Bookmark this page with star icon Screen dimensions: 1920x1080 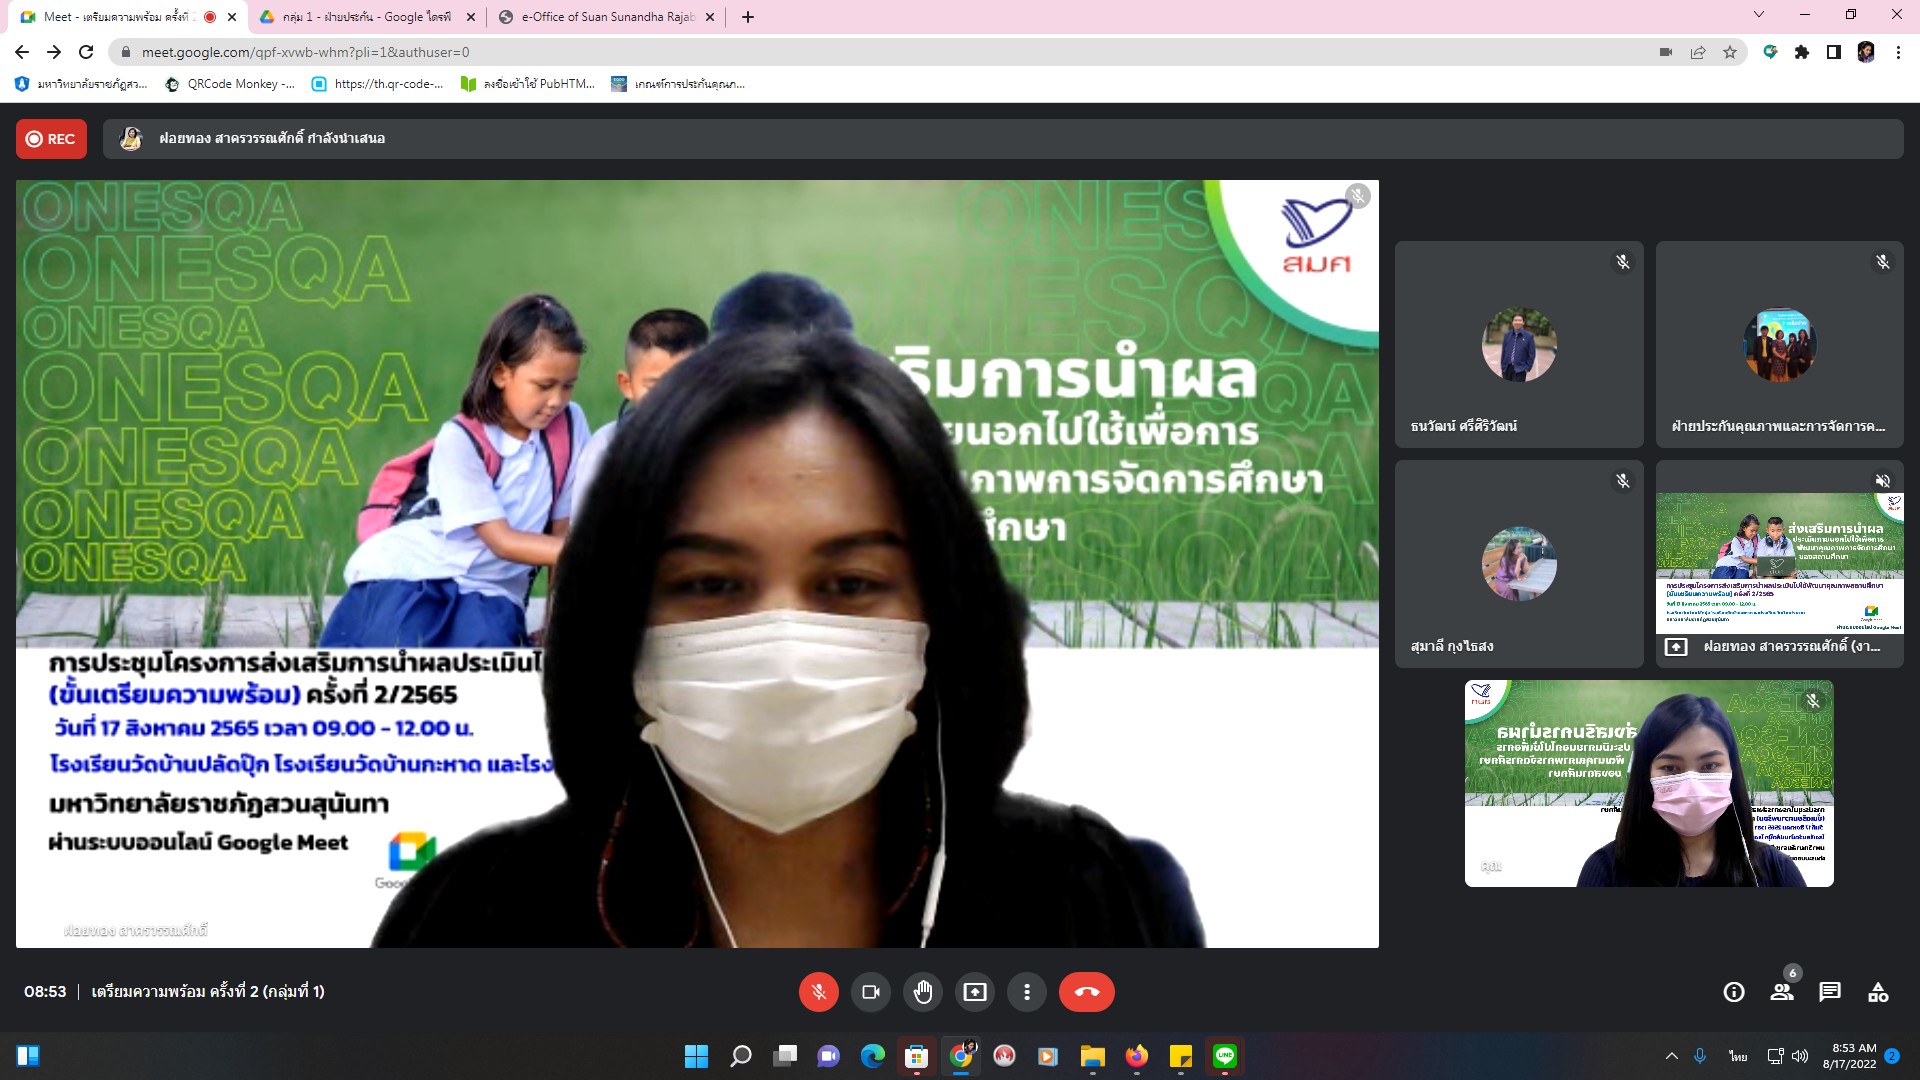[x=1730, y=52]
